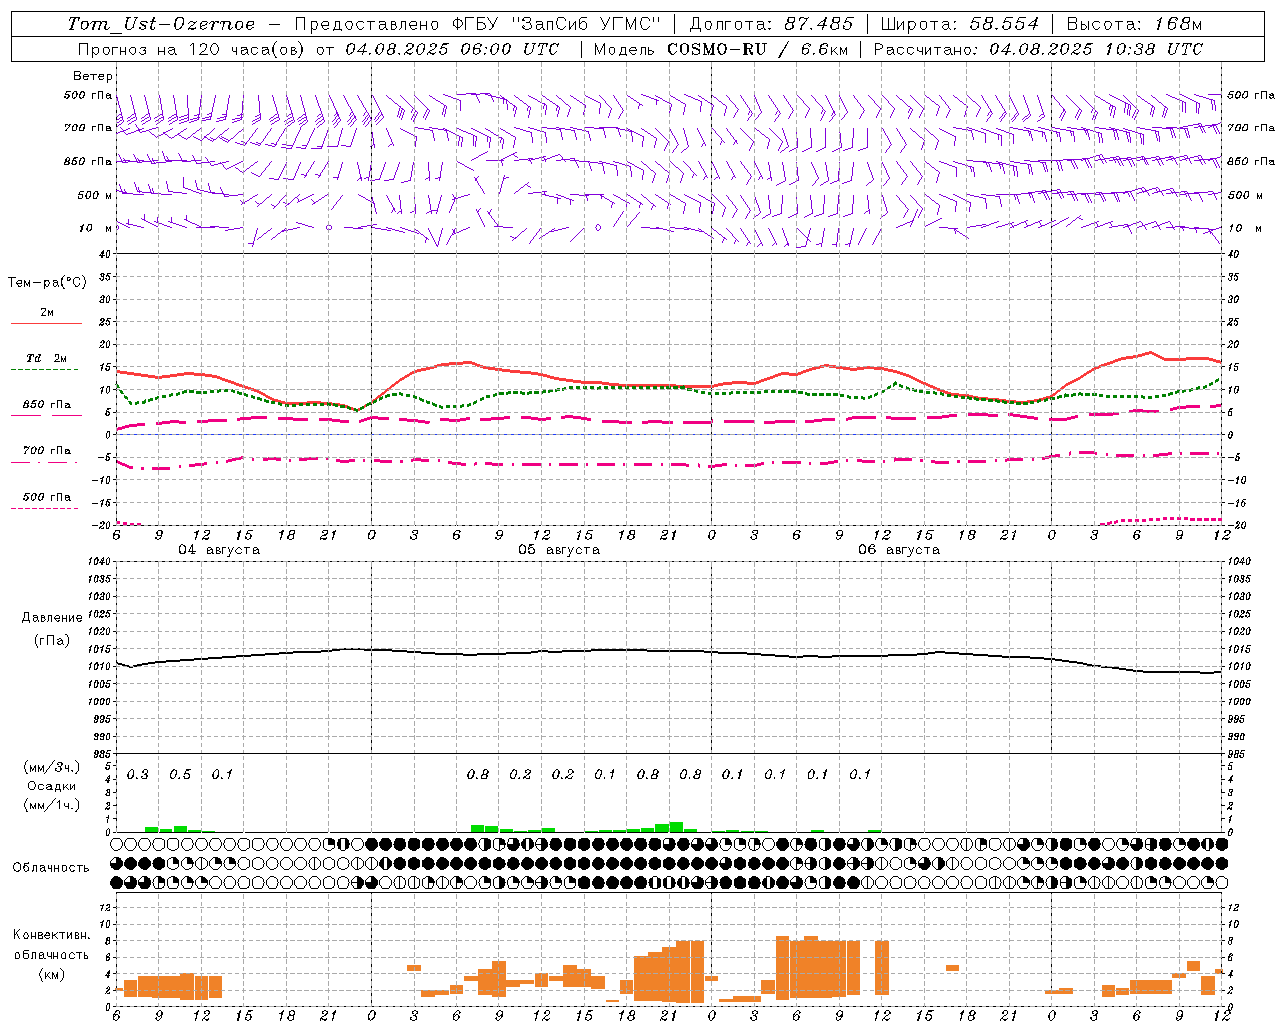
Task: Click the Осадки panel label
Action: click(52, 787)
